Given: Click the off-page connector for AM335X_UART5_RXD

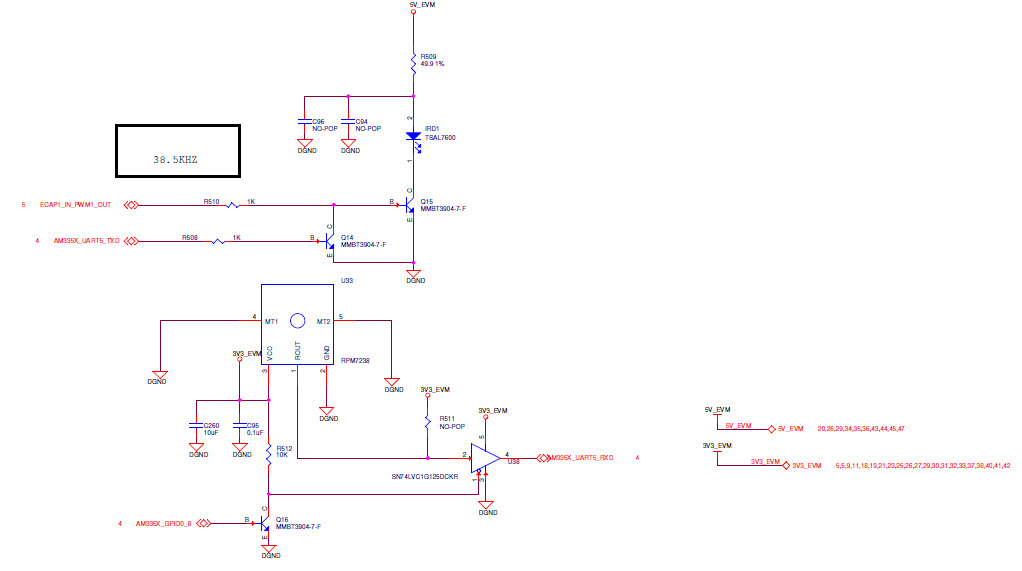Looking at the screenshot, I should point(544,458).
